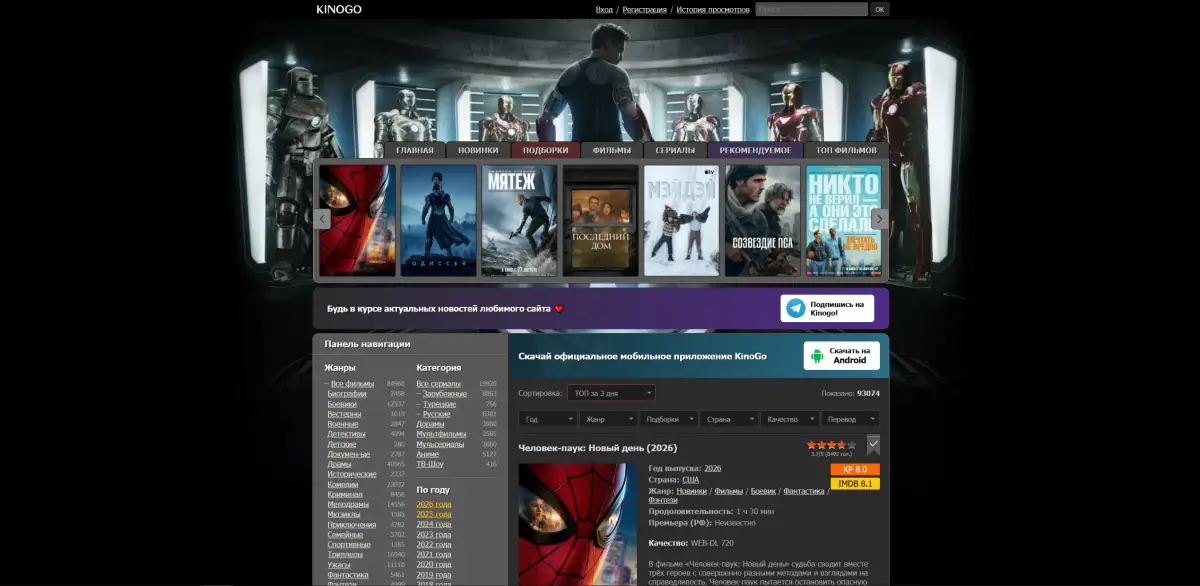Open the РЕКОМЕНДУЕМОЕ tab
This screenshot has height=586, width=1200.
pos(755,150)
